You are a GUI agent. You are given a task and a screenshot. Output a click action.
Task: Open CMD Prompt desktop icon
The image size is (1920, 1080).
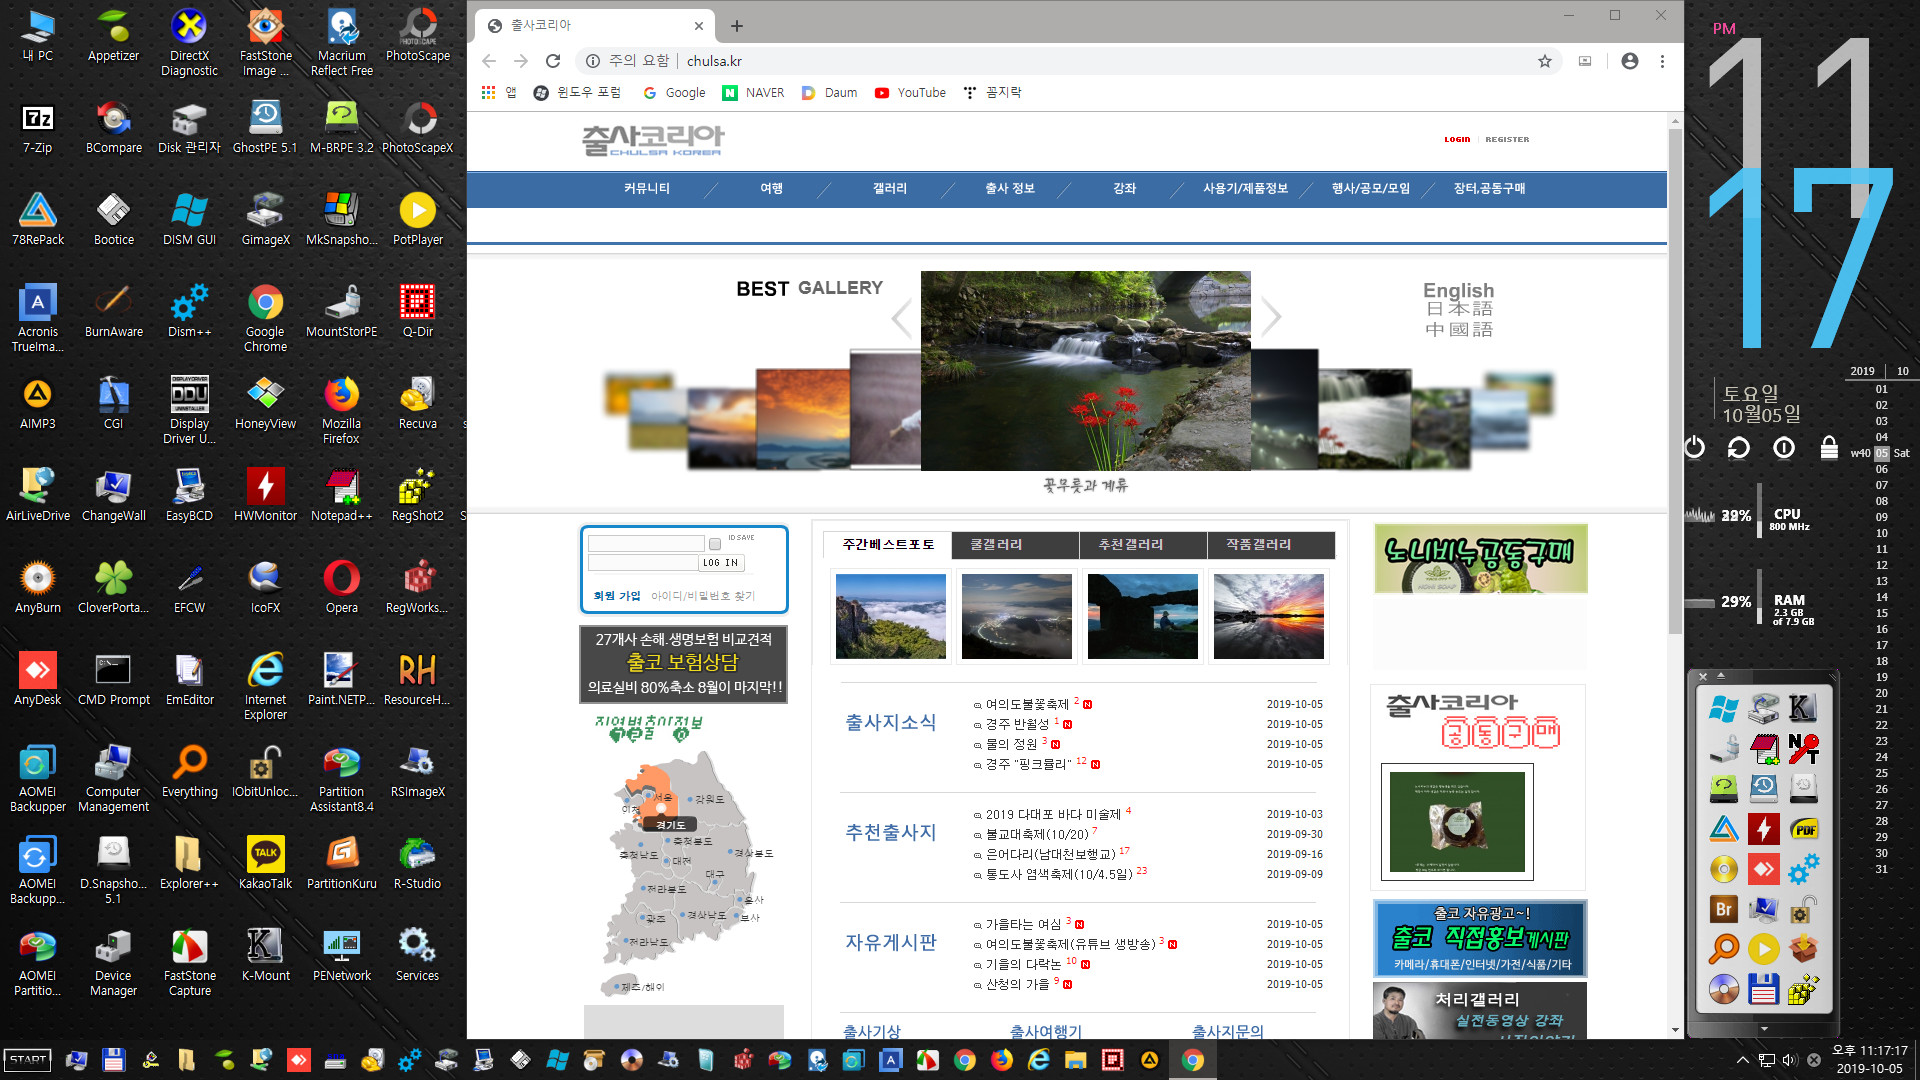click(x=113, y=680)
